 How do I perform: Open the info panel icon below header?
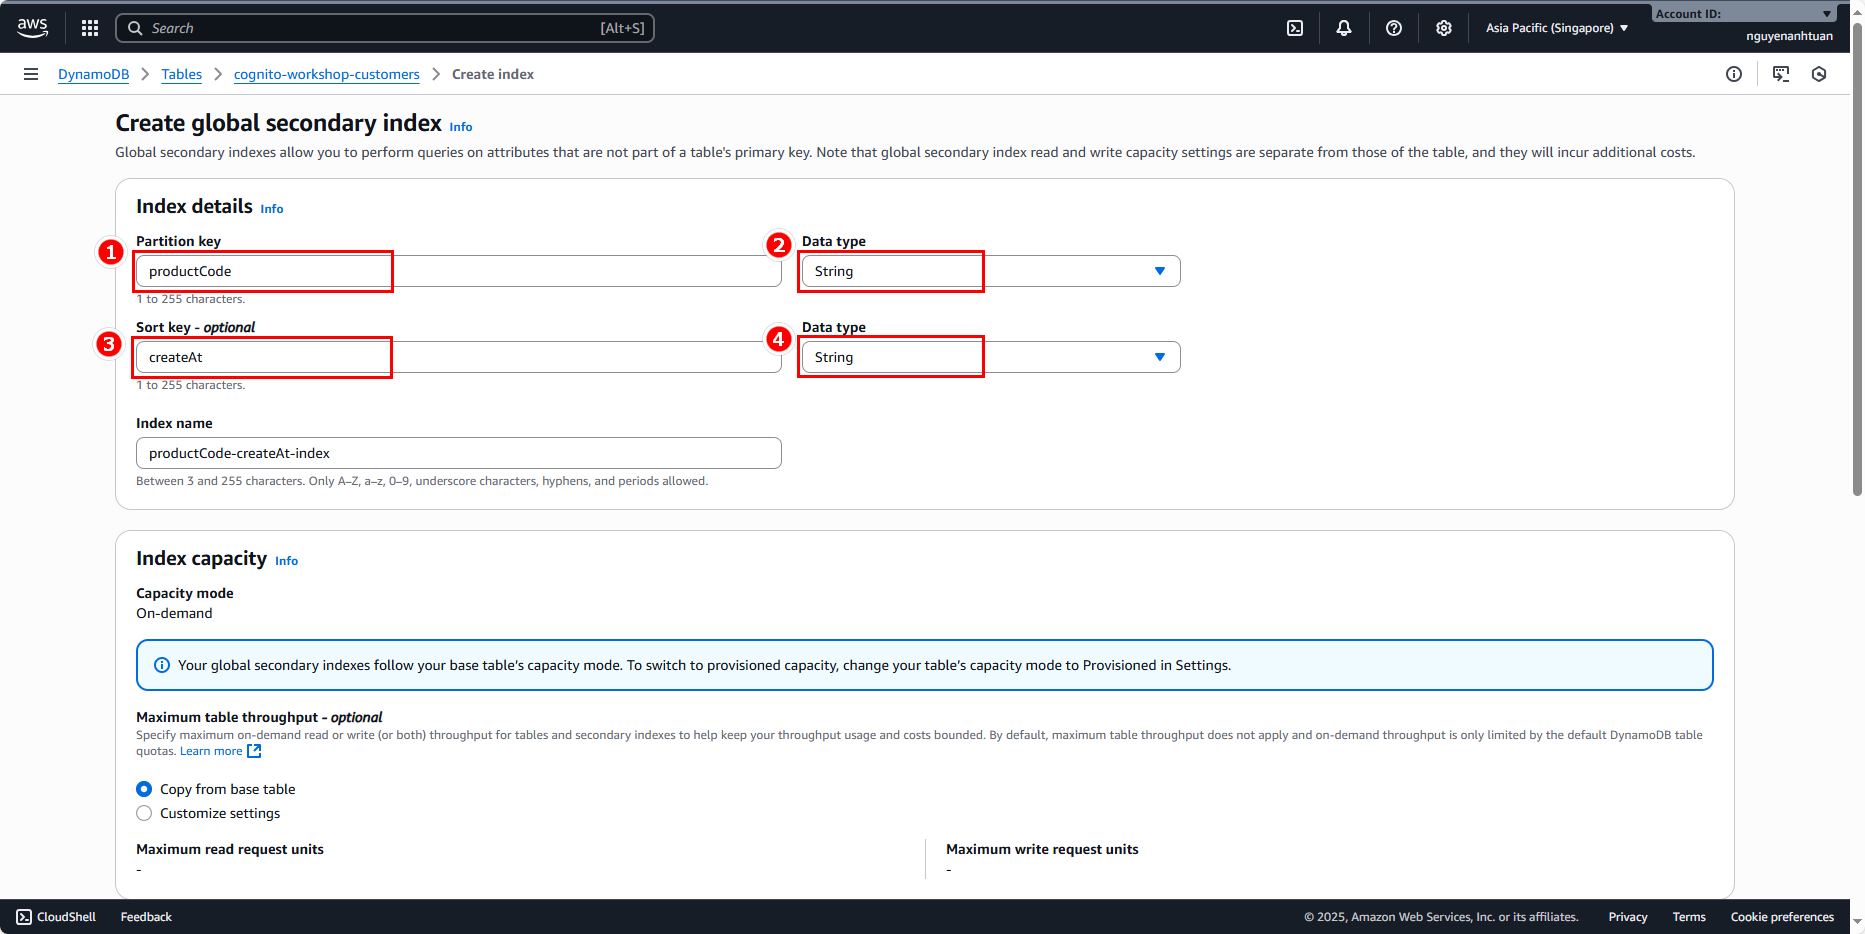(x=1733, y=74)
